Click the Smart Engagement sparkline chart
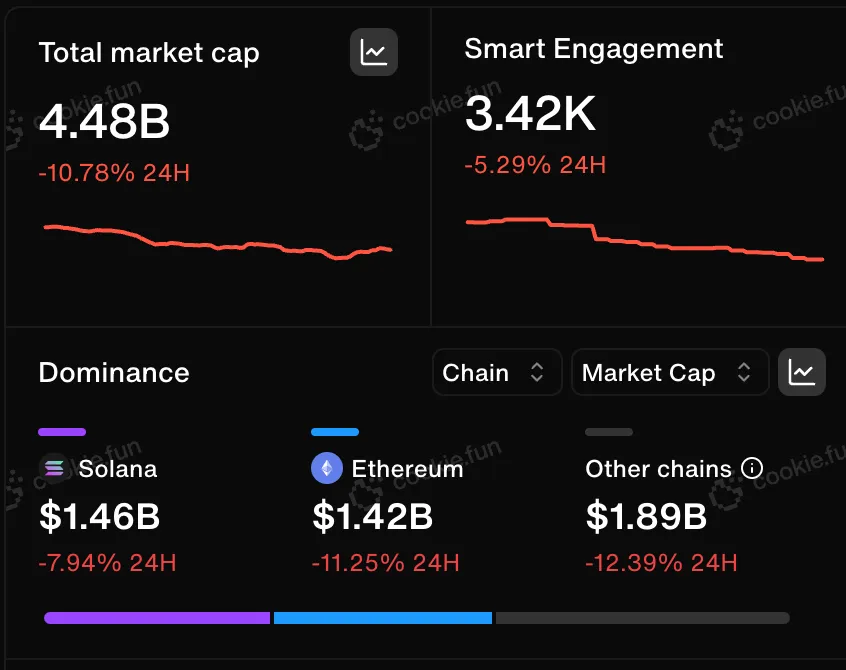The image size is (846, 670). [x=644, y=240]
